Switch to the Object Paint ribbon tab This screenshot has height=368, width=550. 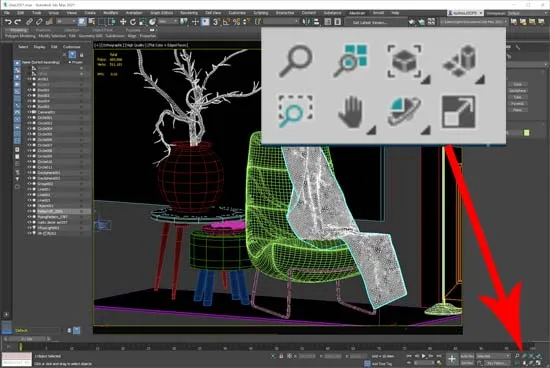[x=102, y=30]
